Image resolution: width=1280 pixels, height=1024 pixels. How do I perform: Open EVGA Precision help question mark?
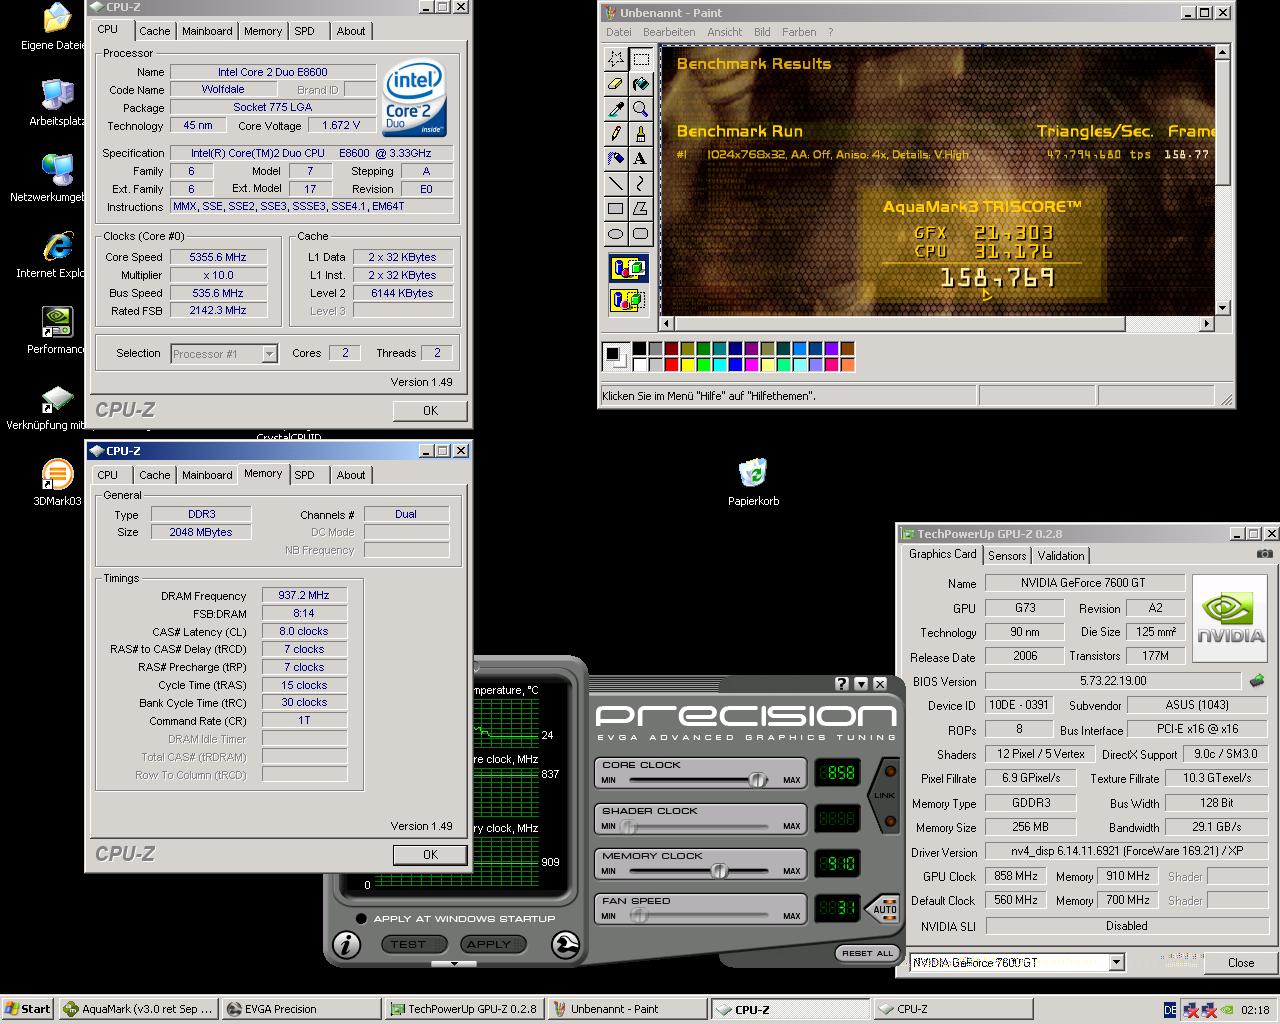tap(842, 684)
